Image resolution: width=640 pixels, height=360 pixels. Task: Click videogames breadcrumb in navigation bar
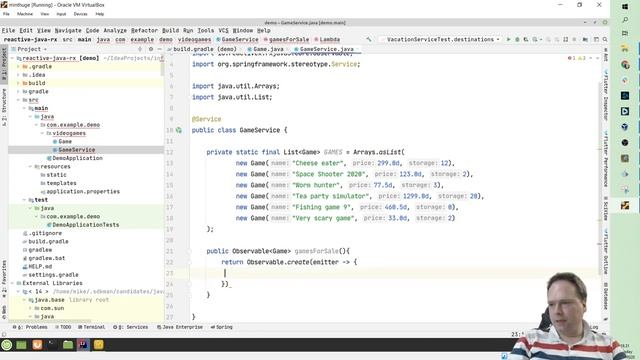(194, 40)
